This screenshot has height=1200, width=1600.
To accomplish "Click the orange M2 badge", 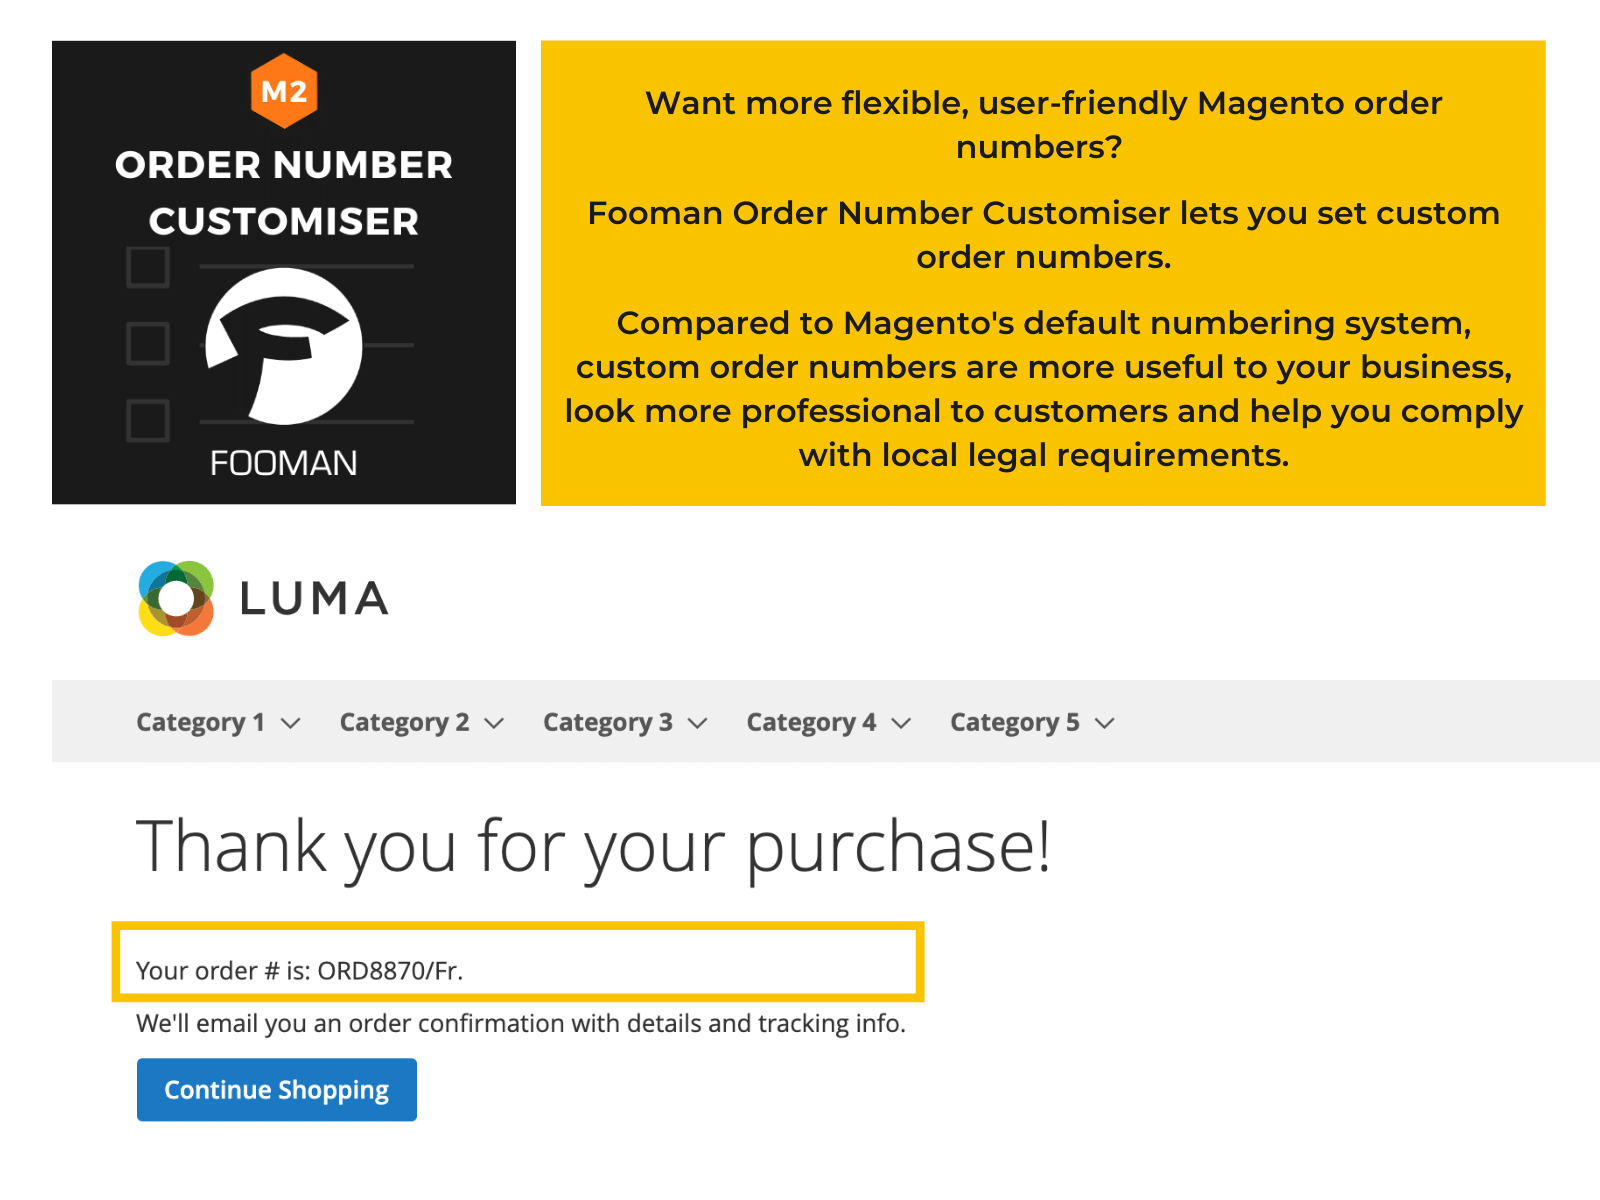I will tap(283, 91).
